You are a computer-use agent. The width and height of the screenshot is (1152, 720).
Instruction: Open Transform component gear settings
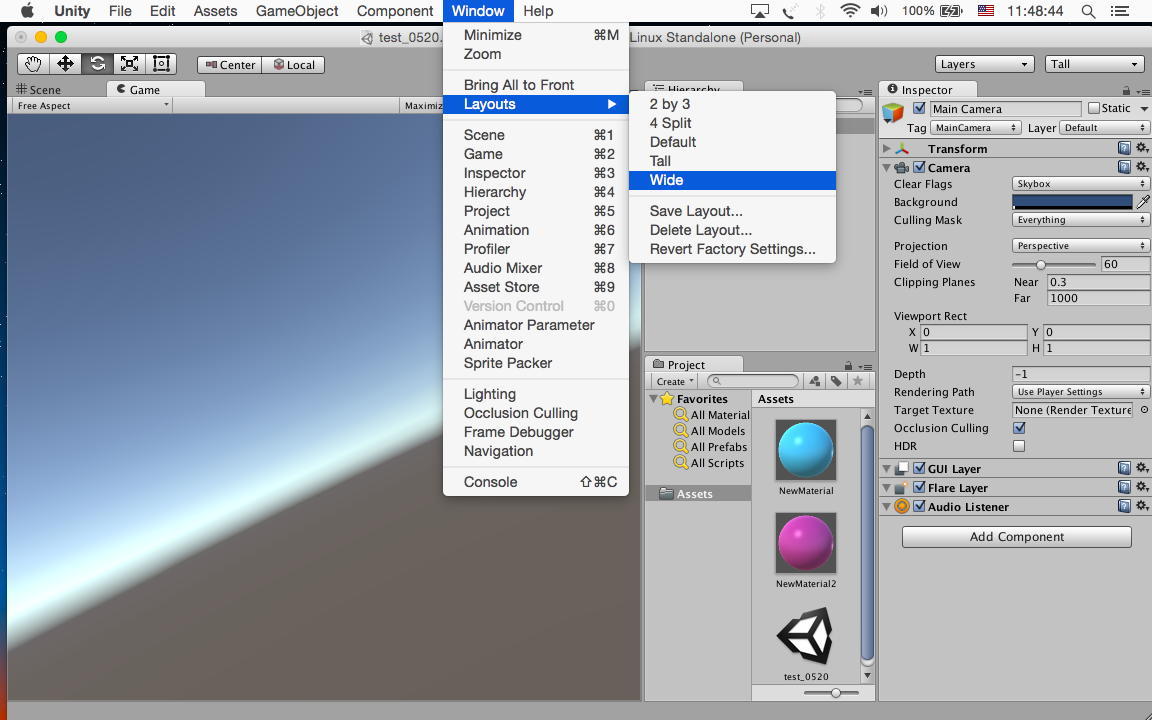1142,148
